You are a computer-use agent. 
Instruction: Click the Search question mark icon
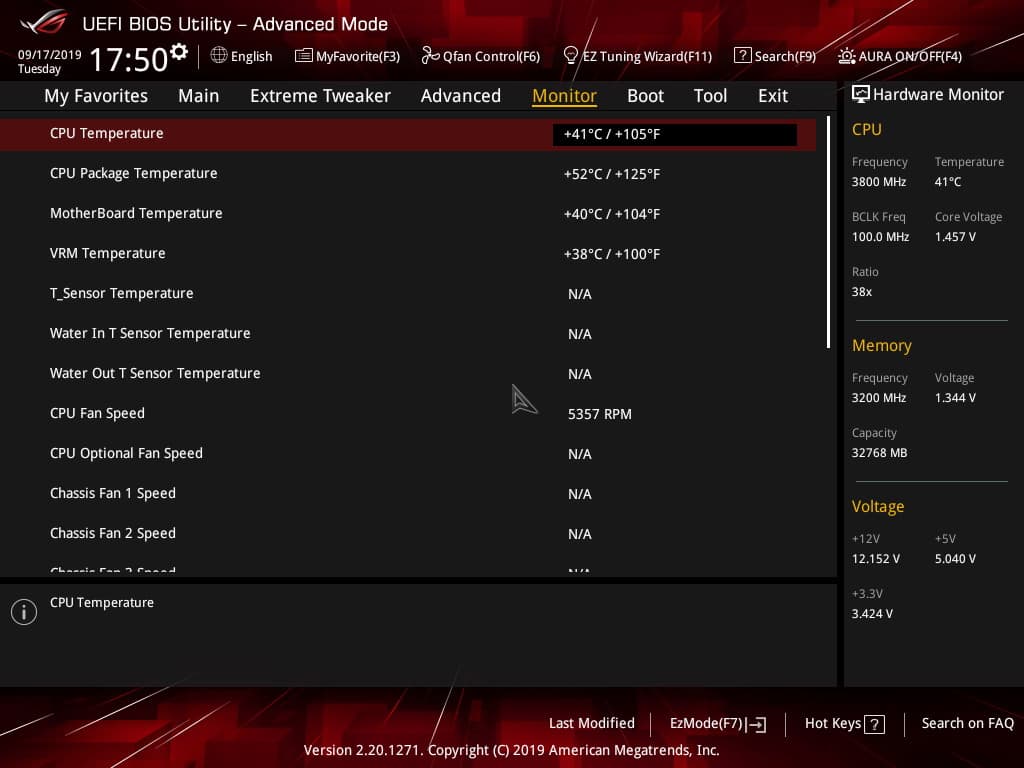743,56
